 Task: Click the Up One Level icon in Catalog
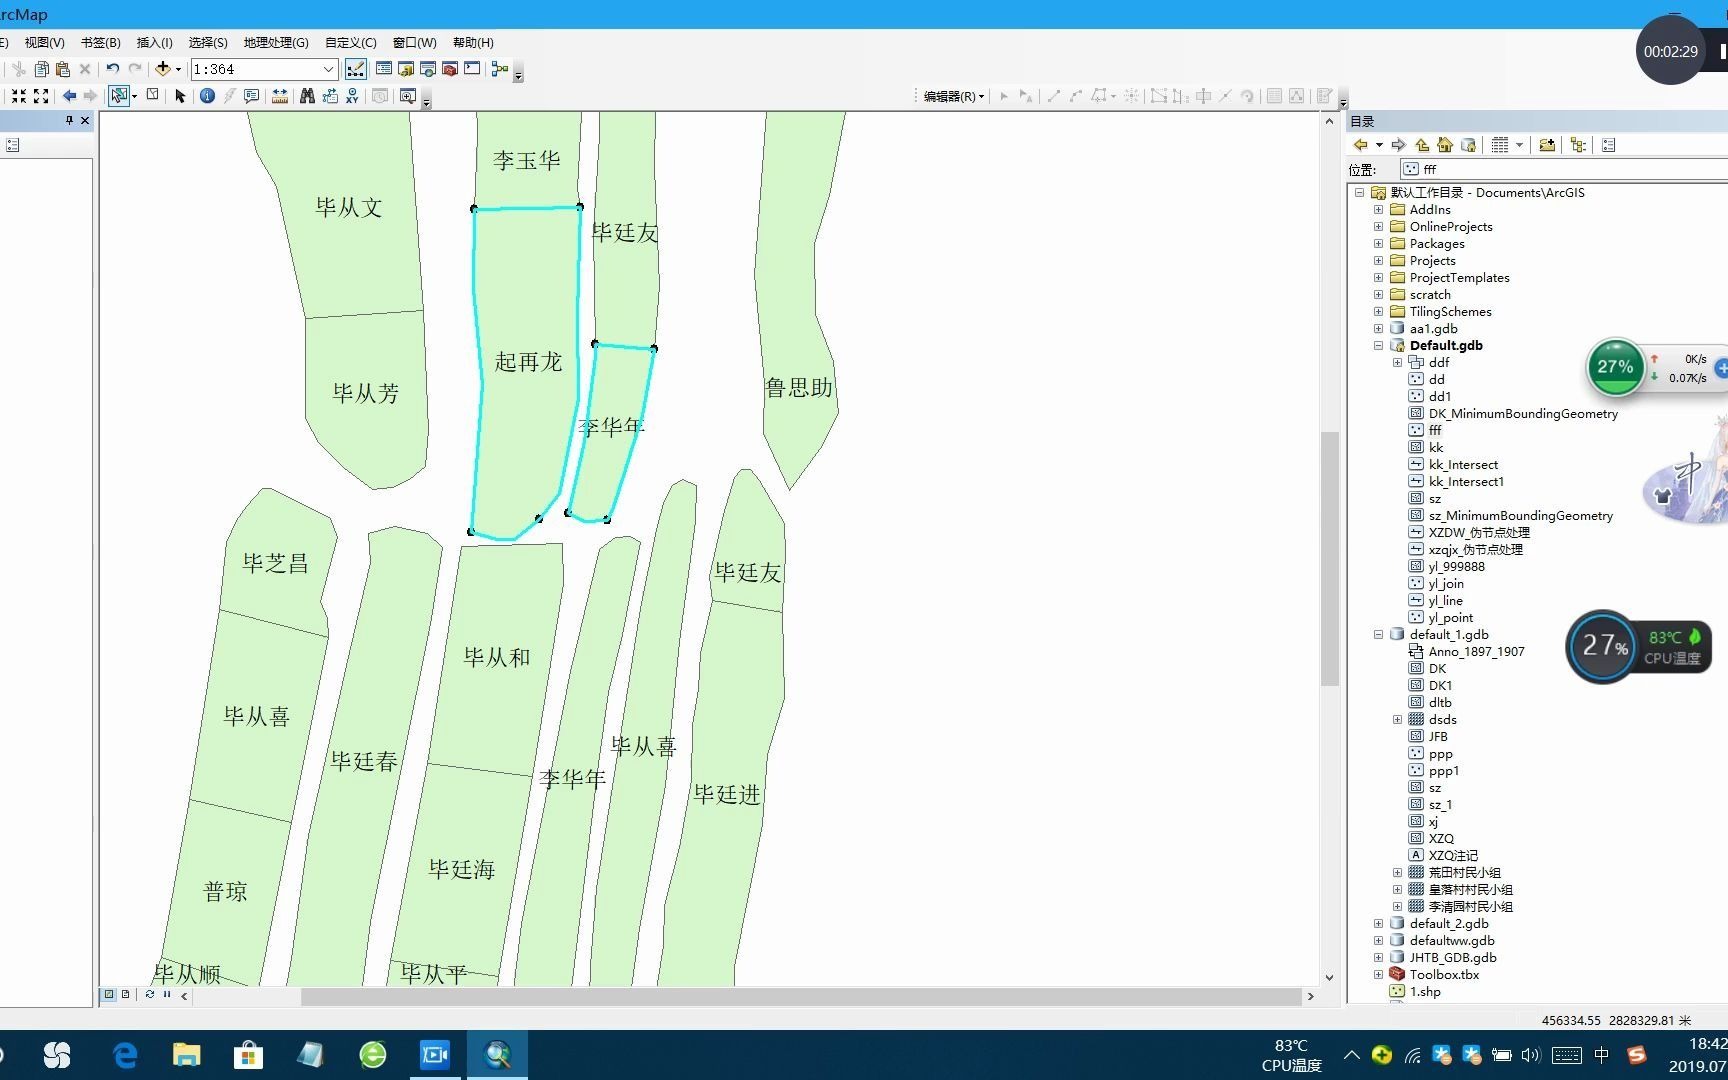[1422, 145]
